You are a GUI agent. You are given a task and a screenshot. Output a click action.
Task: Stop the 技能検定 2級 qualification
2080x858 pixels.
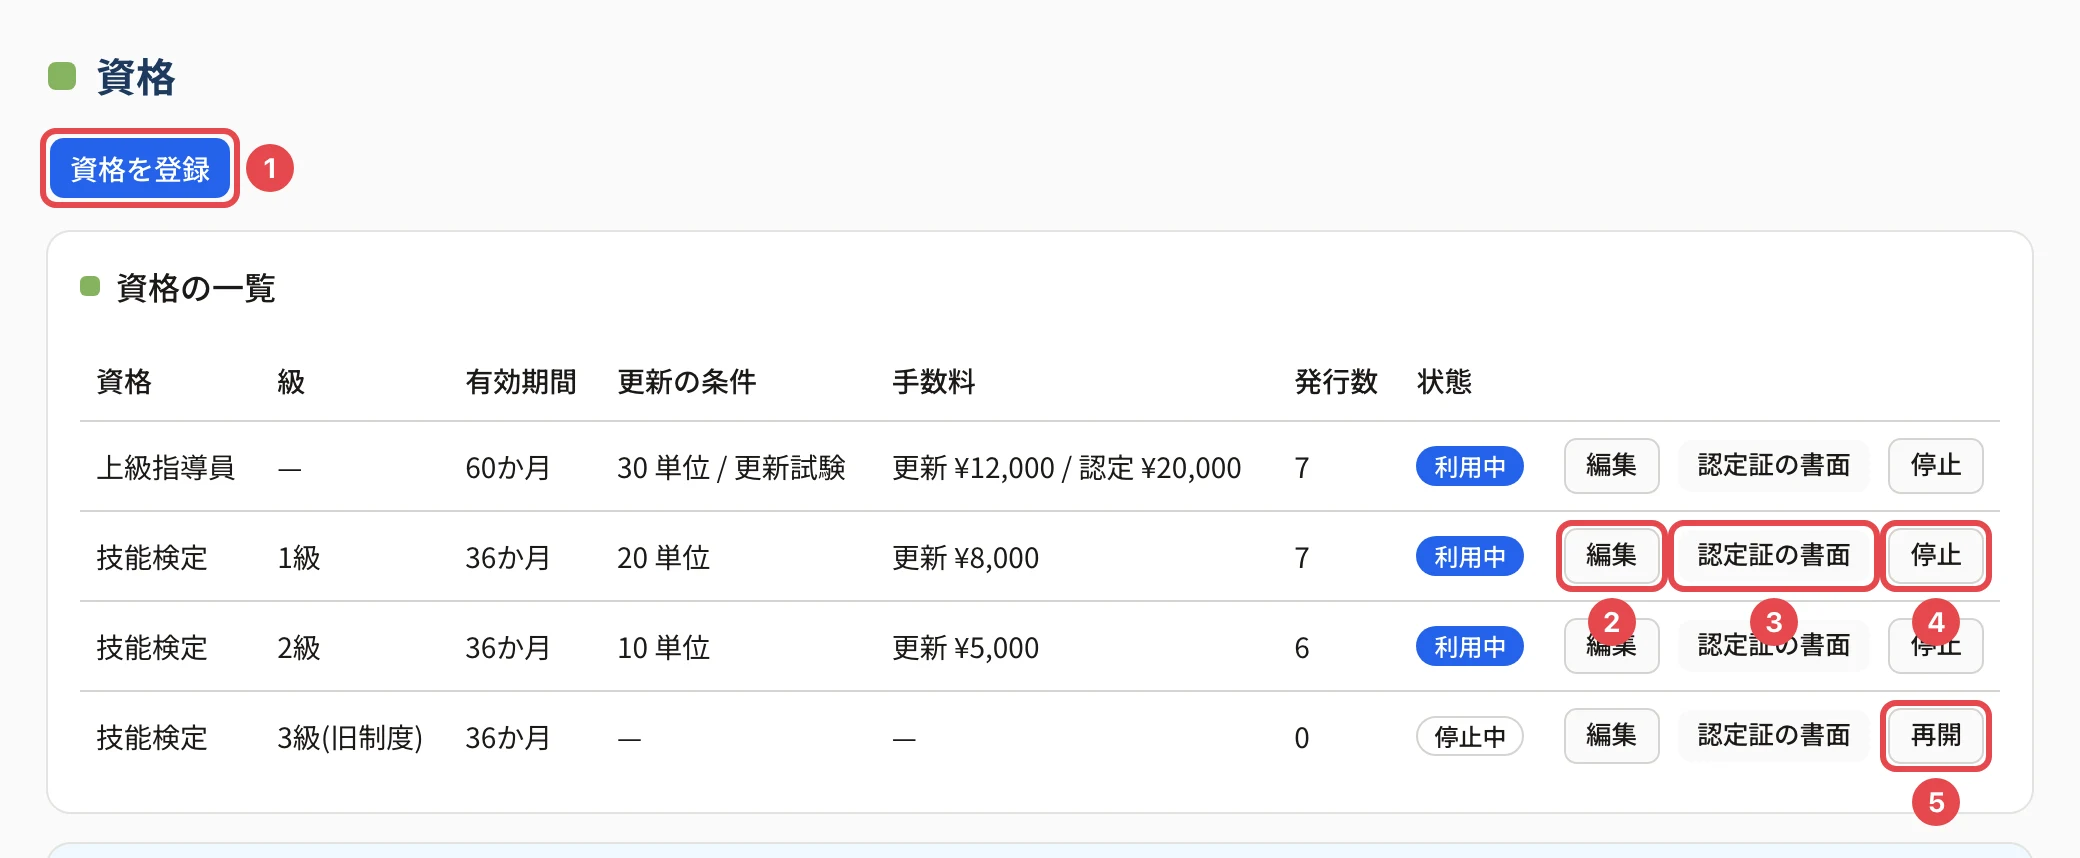[1935, 646]
